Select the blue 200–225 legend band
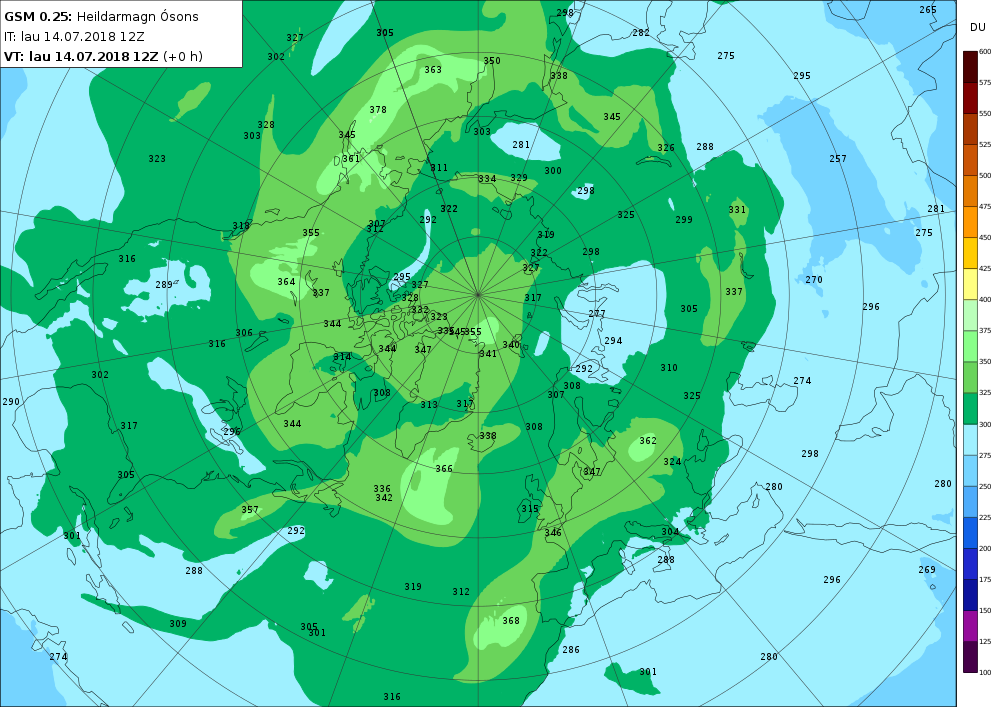The height and width of the screenshot is (707, 1000). (x=970, y=533)
